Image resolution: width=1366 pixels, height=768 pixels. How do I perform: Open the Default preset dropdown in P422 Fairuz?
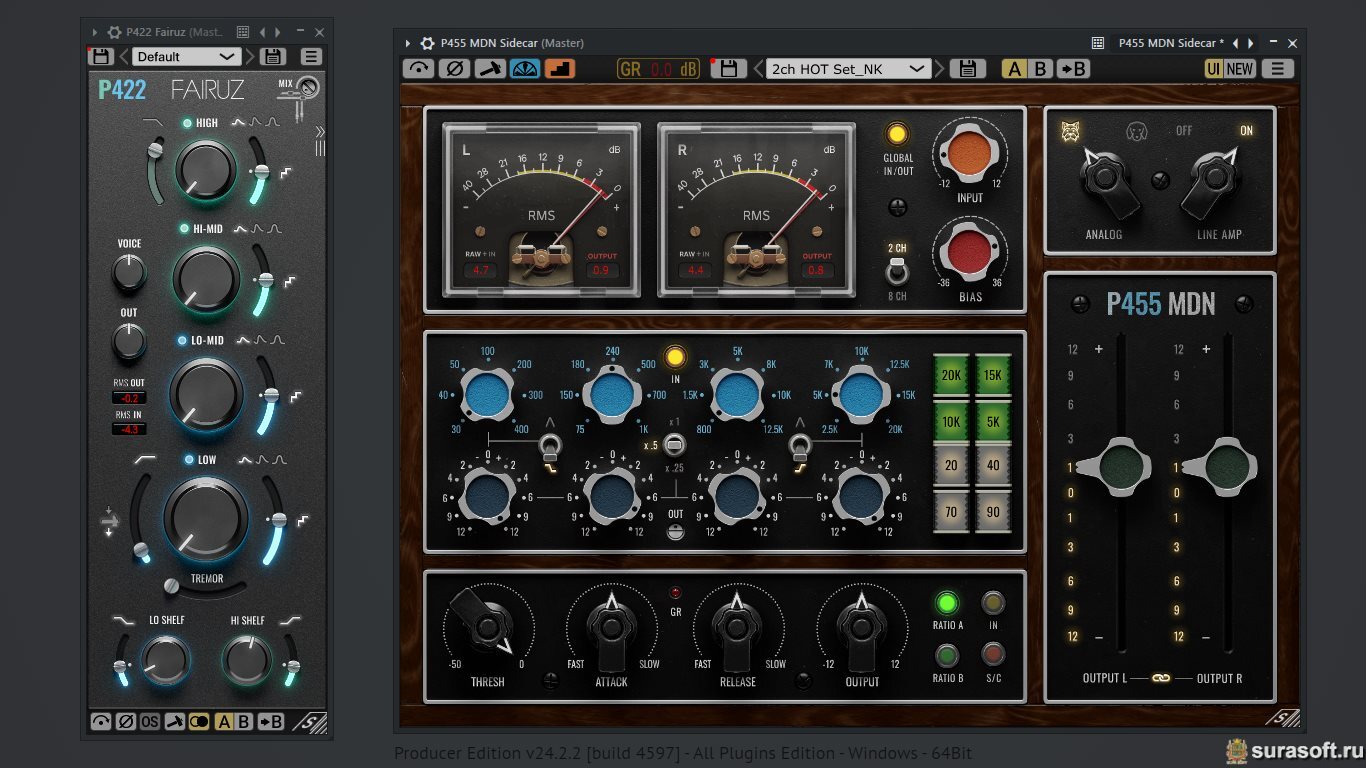click(x=187, y=56)
